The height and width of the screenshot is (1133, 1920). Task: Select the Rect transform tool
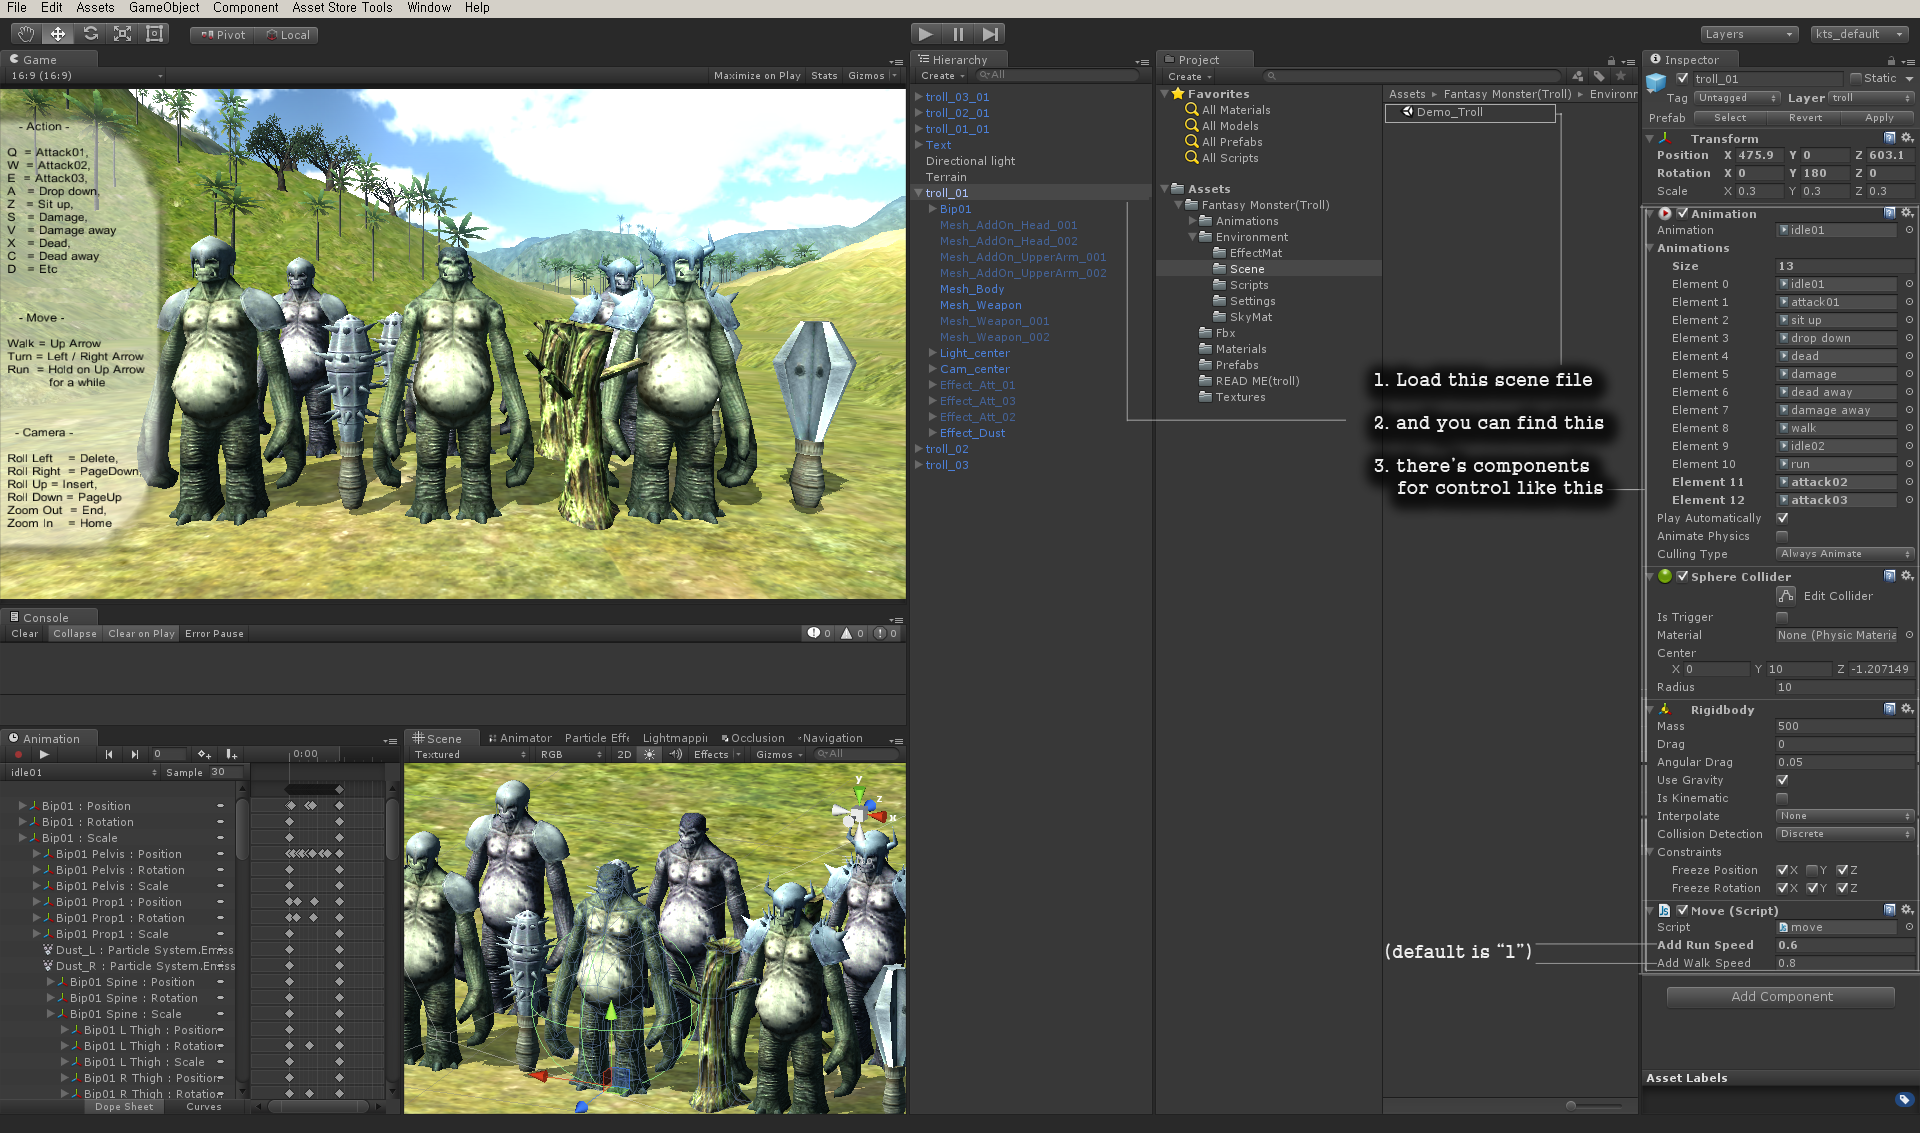[154, 34]
